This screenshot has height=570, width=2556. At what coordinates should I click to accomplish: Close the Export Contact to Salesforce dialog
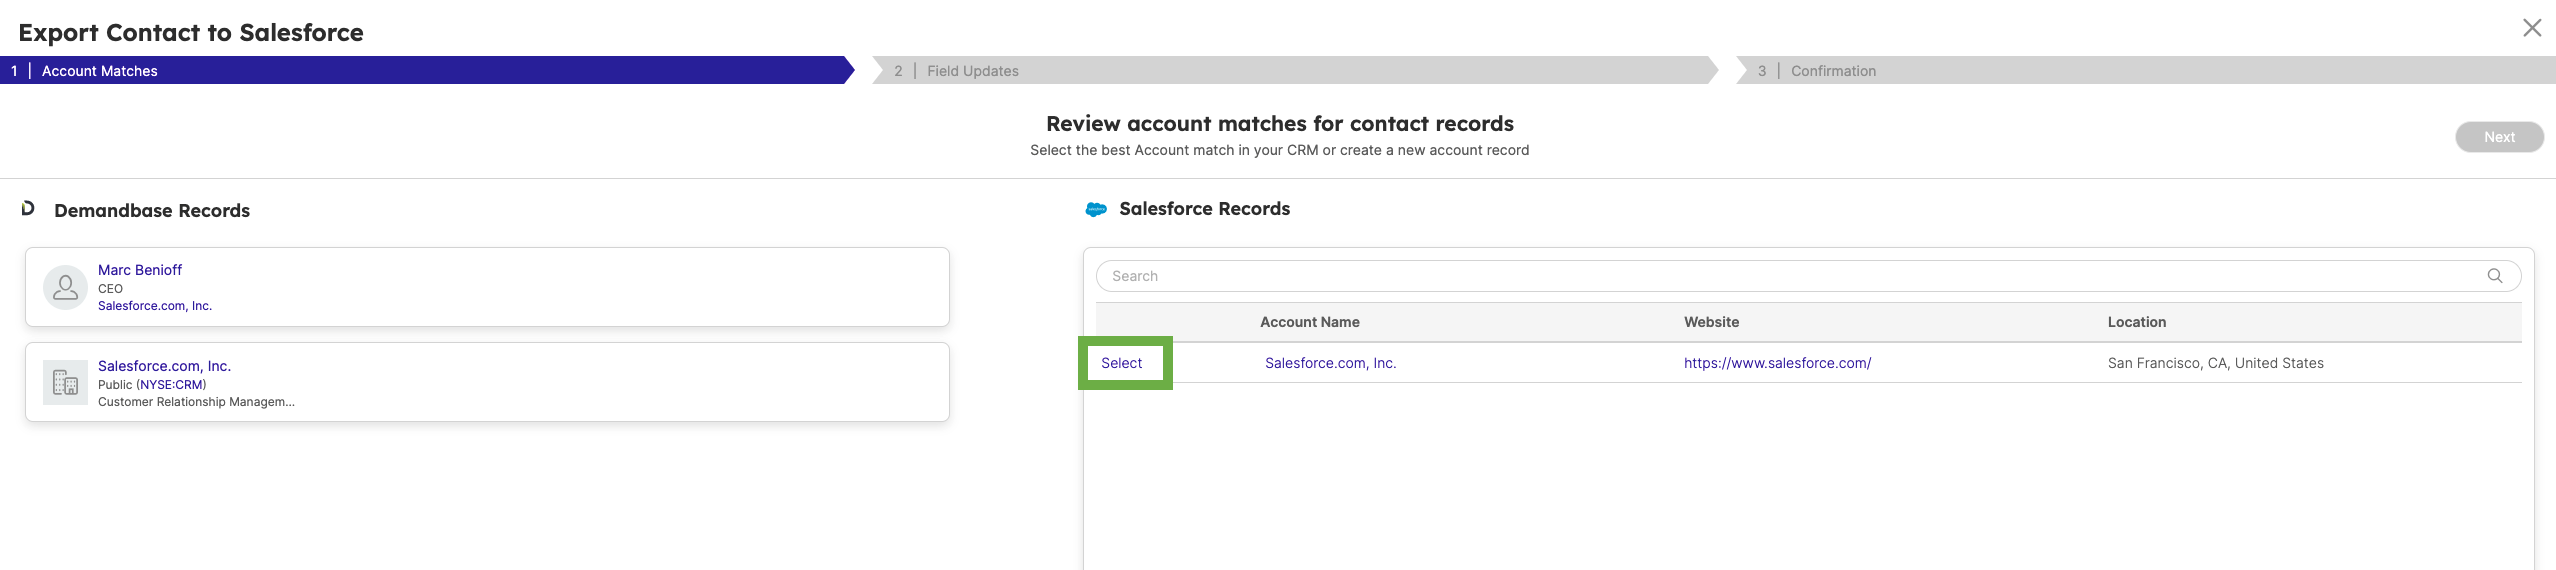tap(2531, 28)
